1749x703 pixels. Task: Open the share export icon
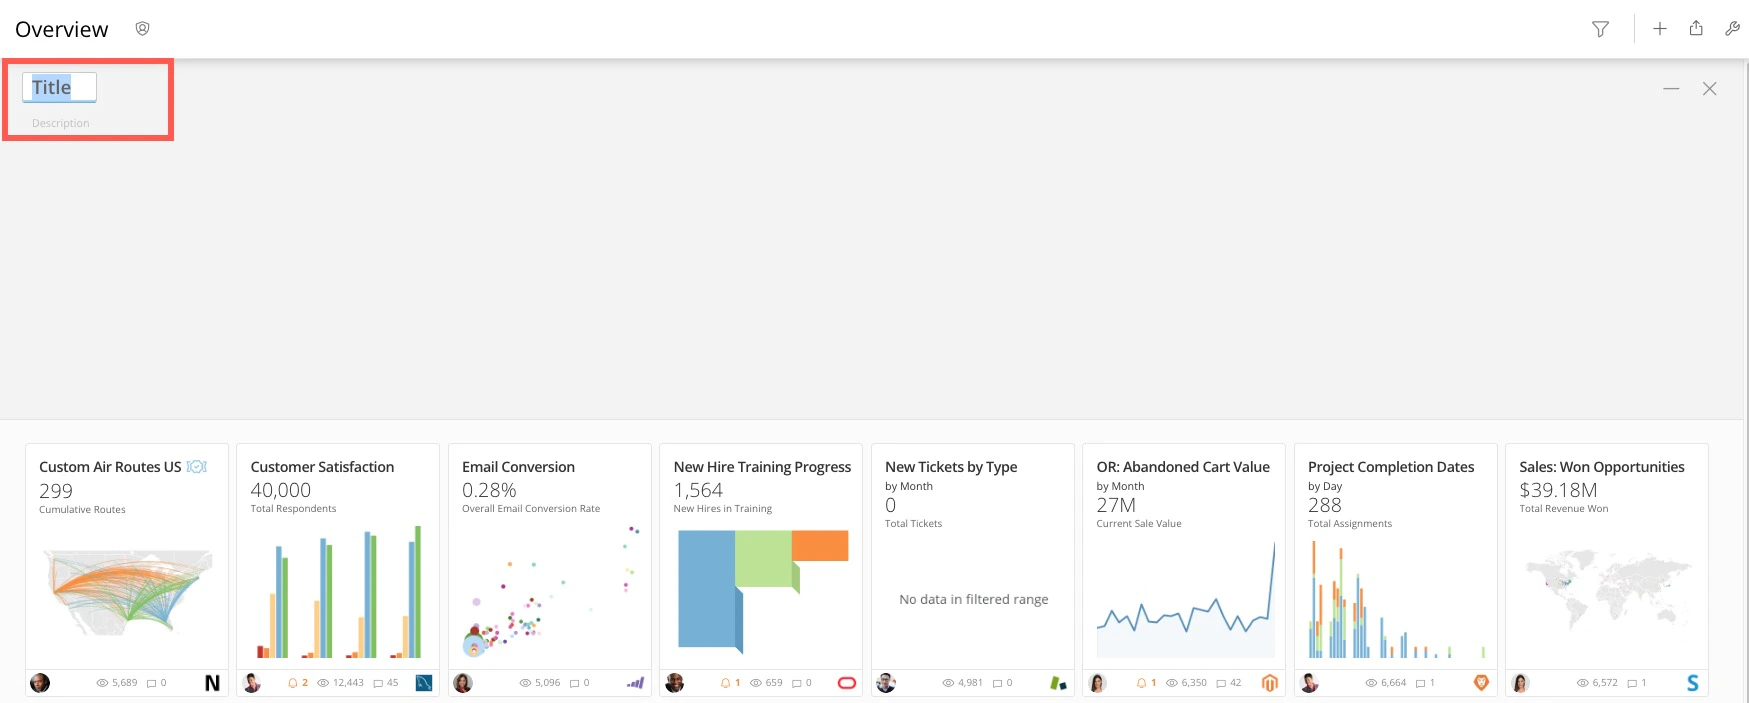(x=1696, y=28)
